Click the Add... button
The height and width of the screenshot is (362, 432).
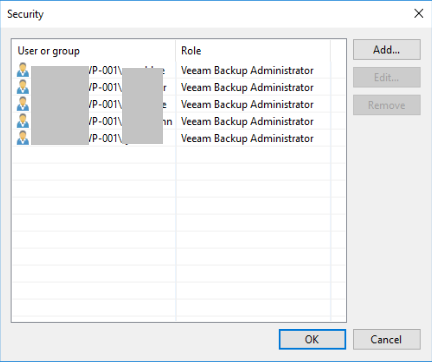pyautogui.click(x=387, y=50)
